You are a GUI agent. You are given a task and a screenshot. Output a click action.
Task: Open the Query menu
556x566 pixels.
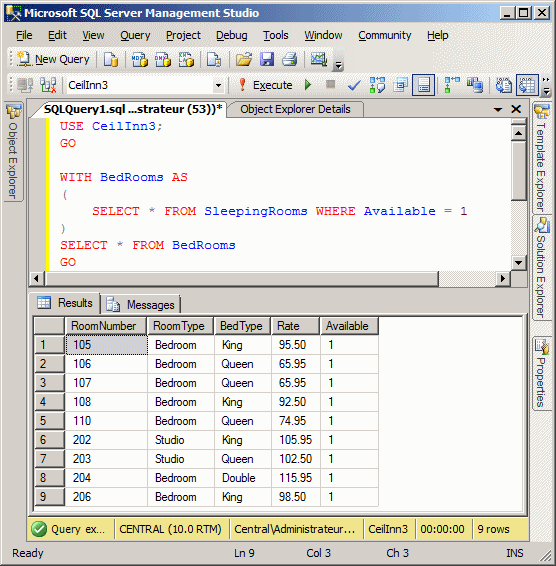pyautogui.click(x=135, y=35)
